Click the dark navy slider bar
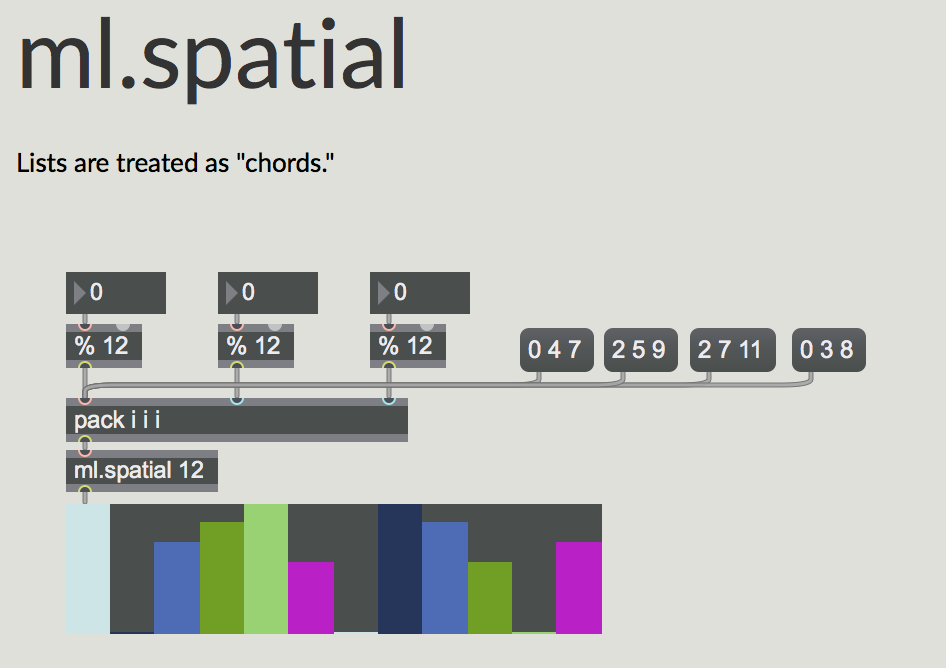Screen dimensions: 946x668 (x=399, y=570)
